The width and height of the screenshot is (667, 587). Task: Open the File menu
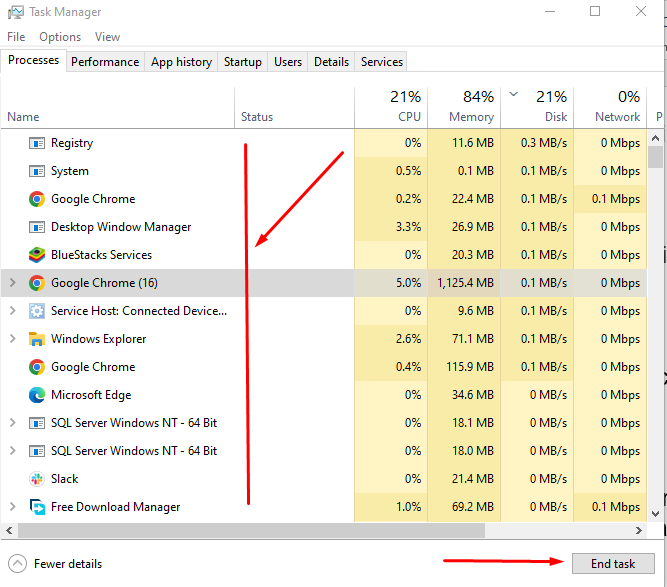pos(16,37)
